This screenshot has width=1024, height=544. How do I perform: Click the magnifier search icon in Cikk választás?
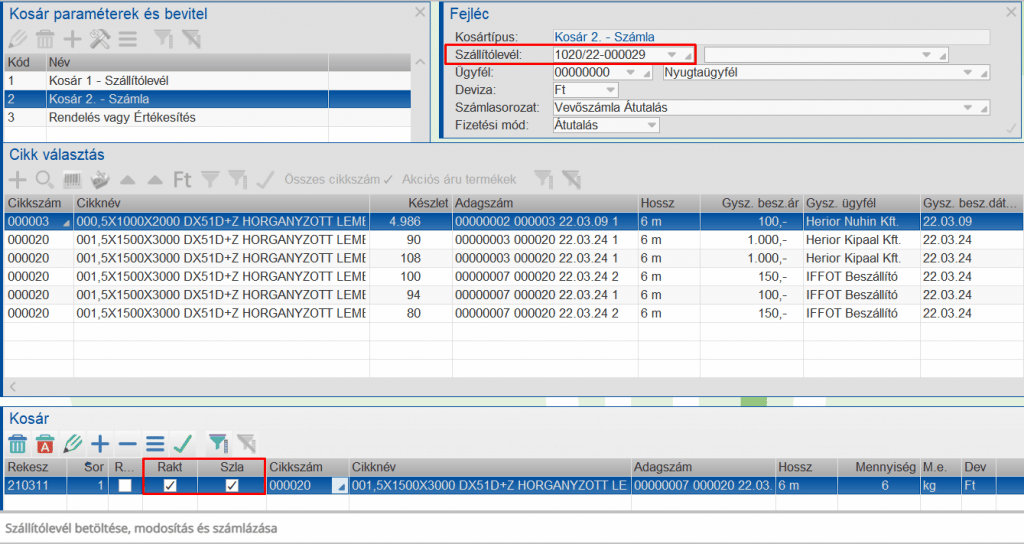click(x=45, y=180)
